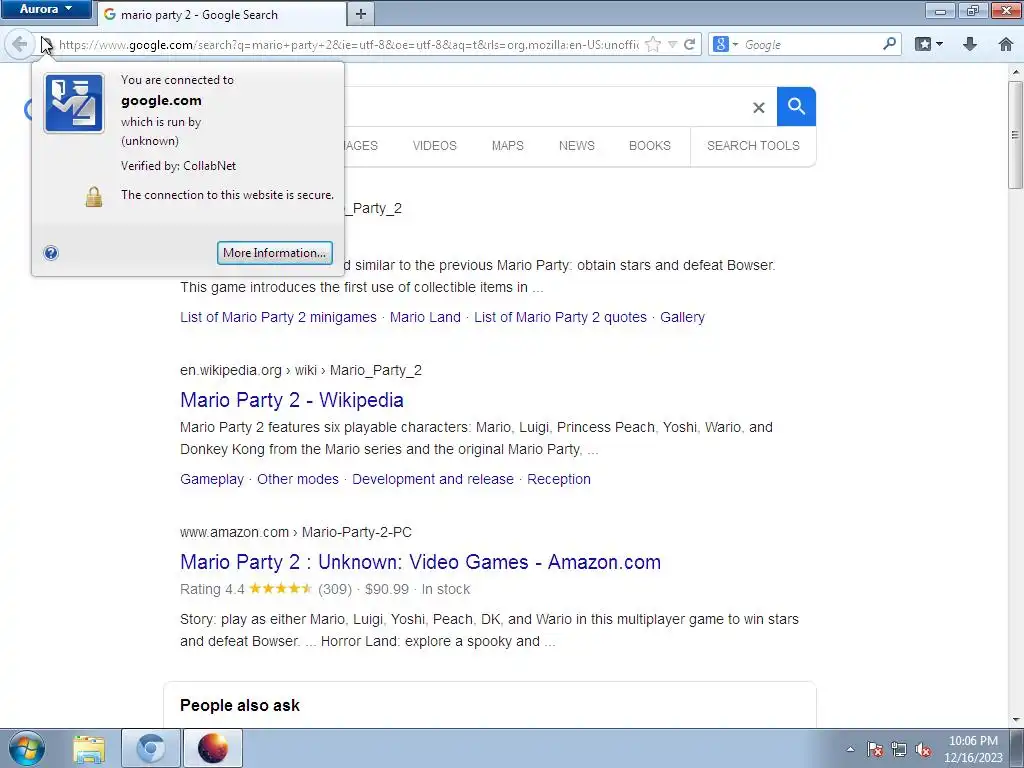Open SEARCH TOOLS options
Screen dimensions: 1024x768
pyautogui.click(x=753, y=146)
